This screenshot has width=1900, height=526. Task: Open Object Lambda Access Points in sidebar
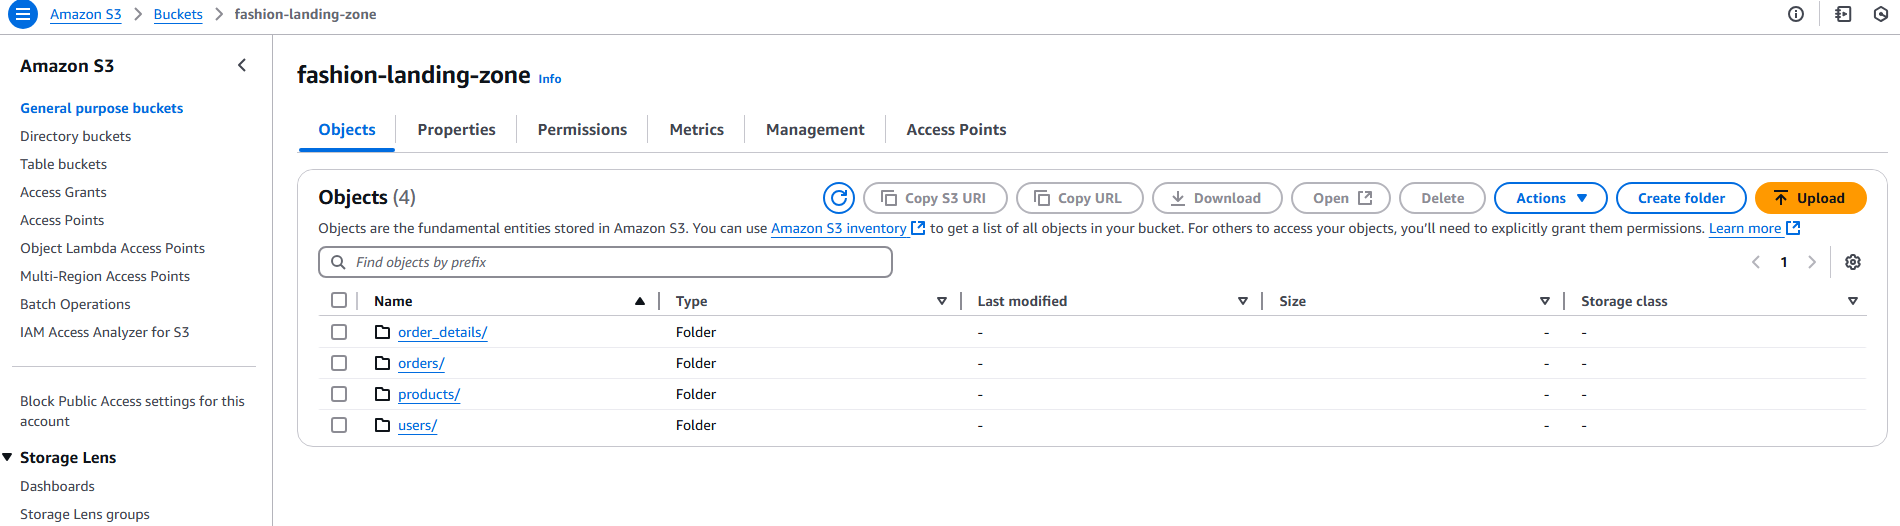[113, 248]
